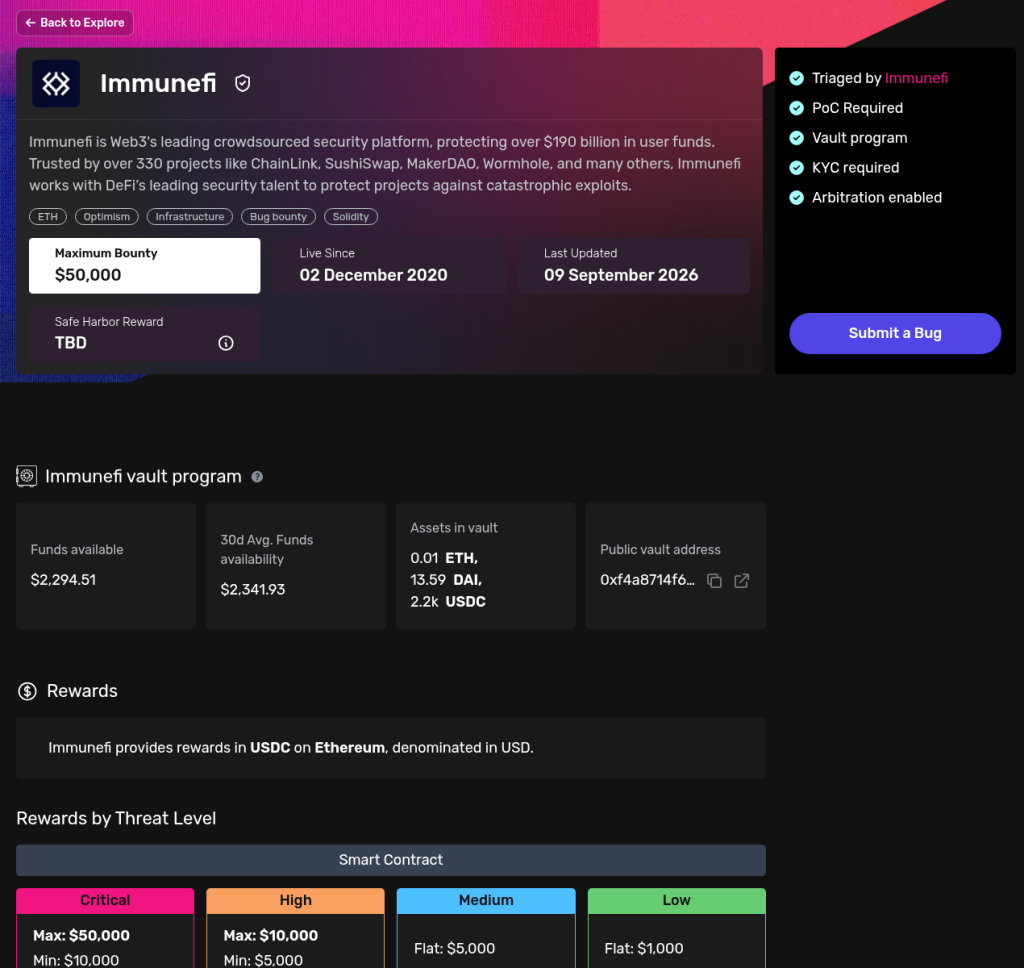This screenshot has width=1024, height=968.
Task: Click the Live Since 02 December 2020 card
Action: pos(389,265)
